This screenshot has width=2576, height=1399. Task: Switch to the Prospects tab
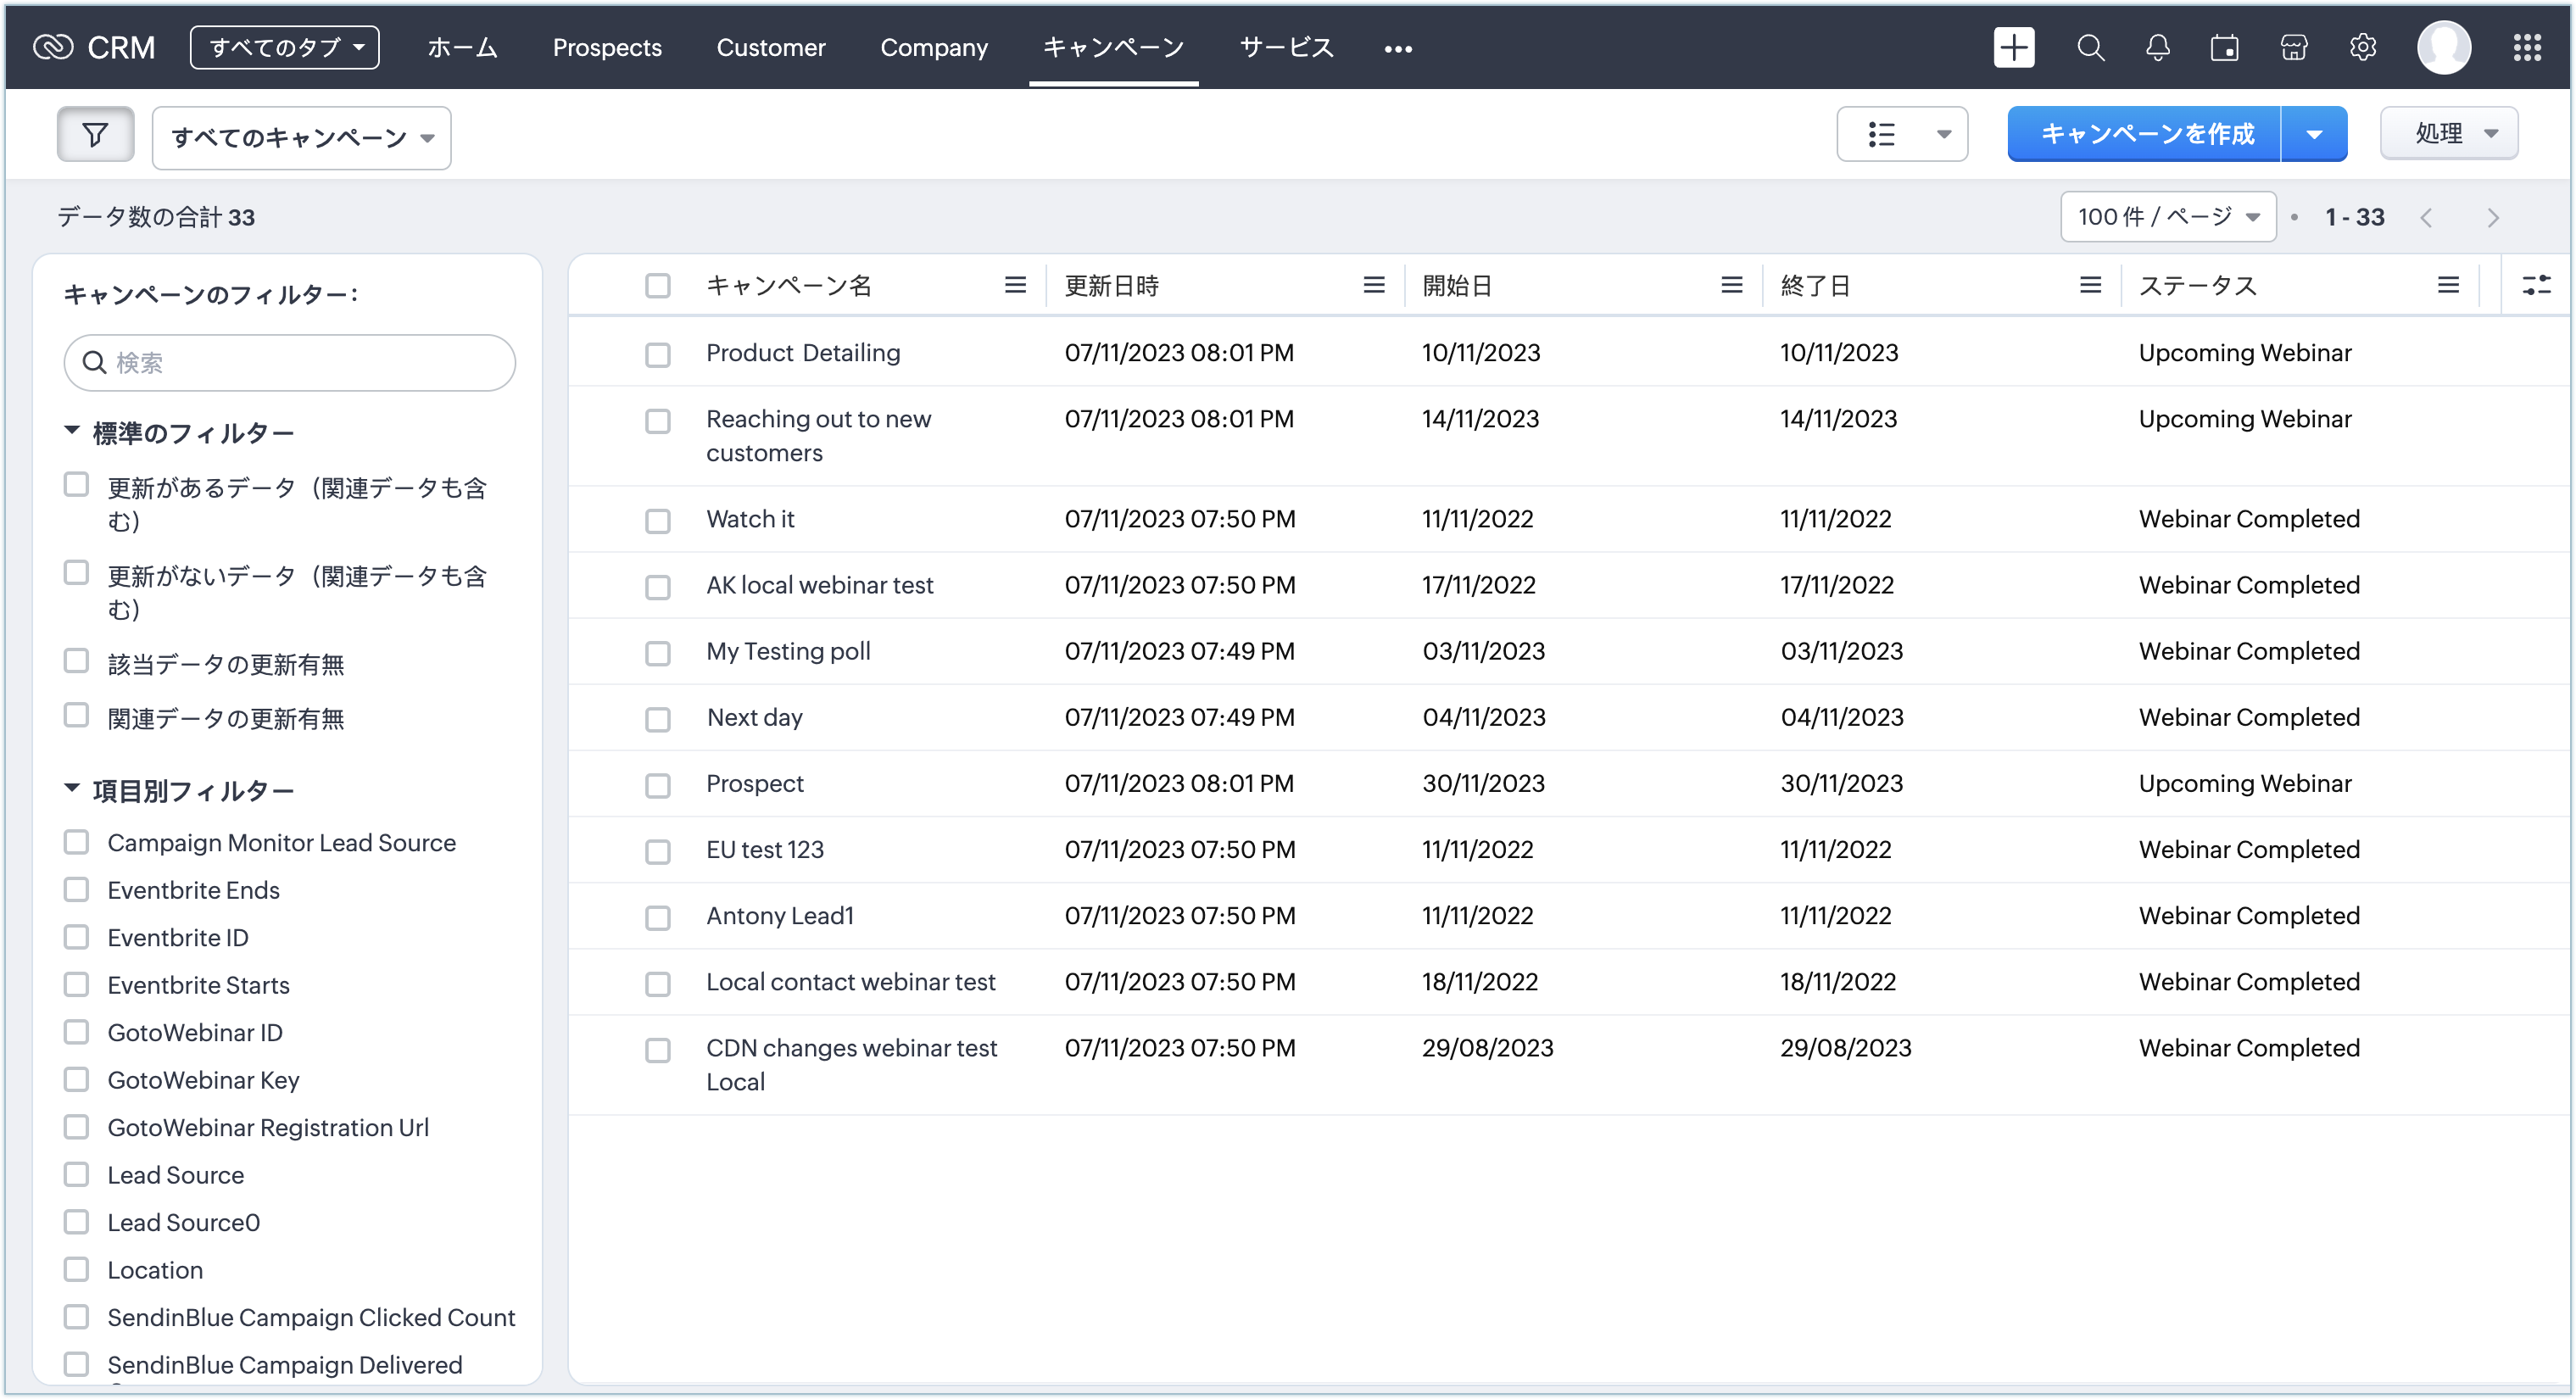606,47
